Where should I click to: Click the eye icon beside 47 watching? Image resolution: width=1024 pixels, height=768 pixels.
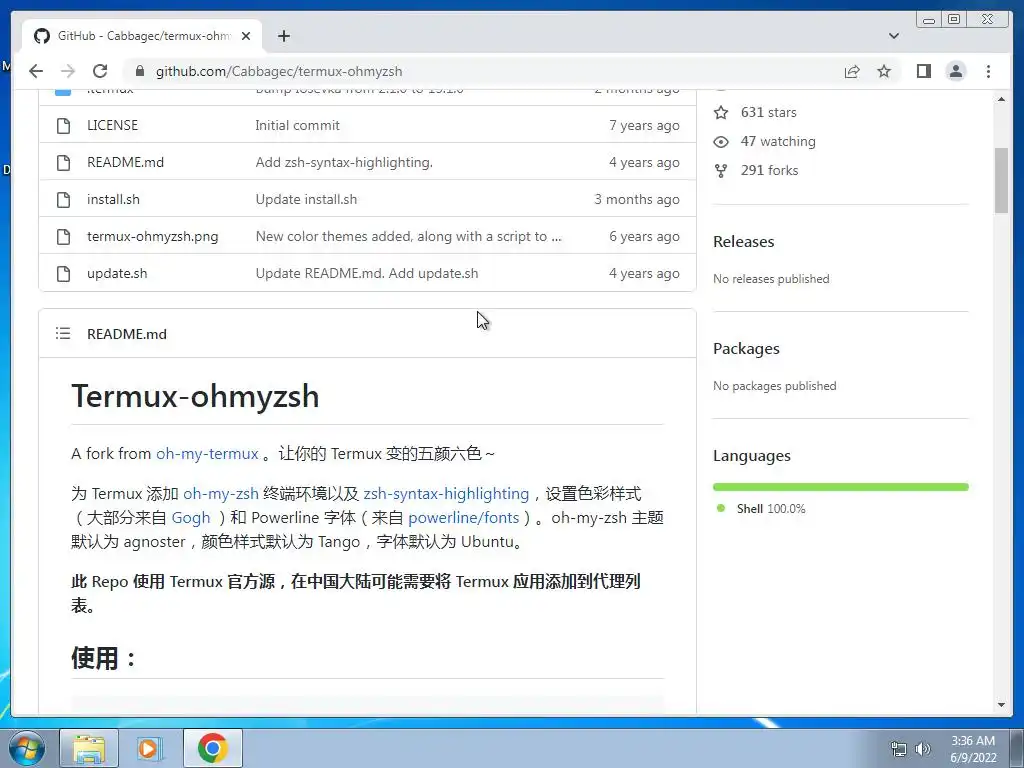click(721, 142)
